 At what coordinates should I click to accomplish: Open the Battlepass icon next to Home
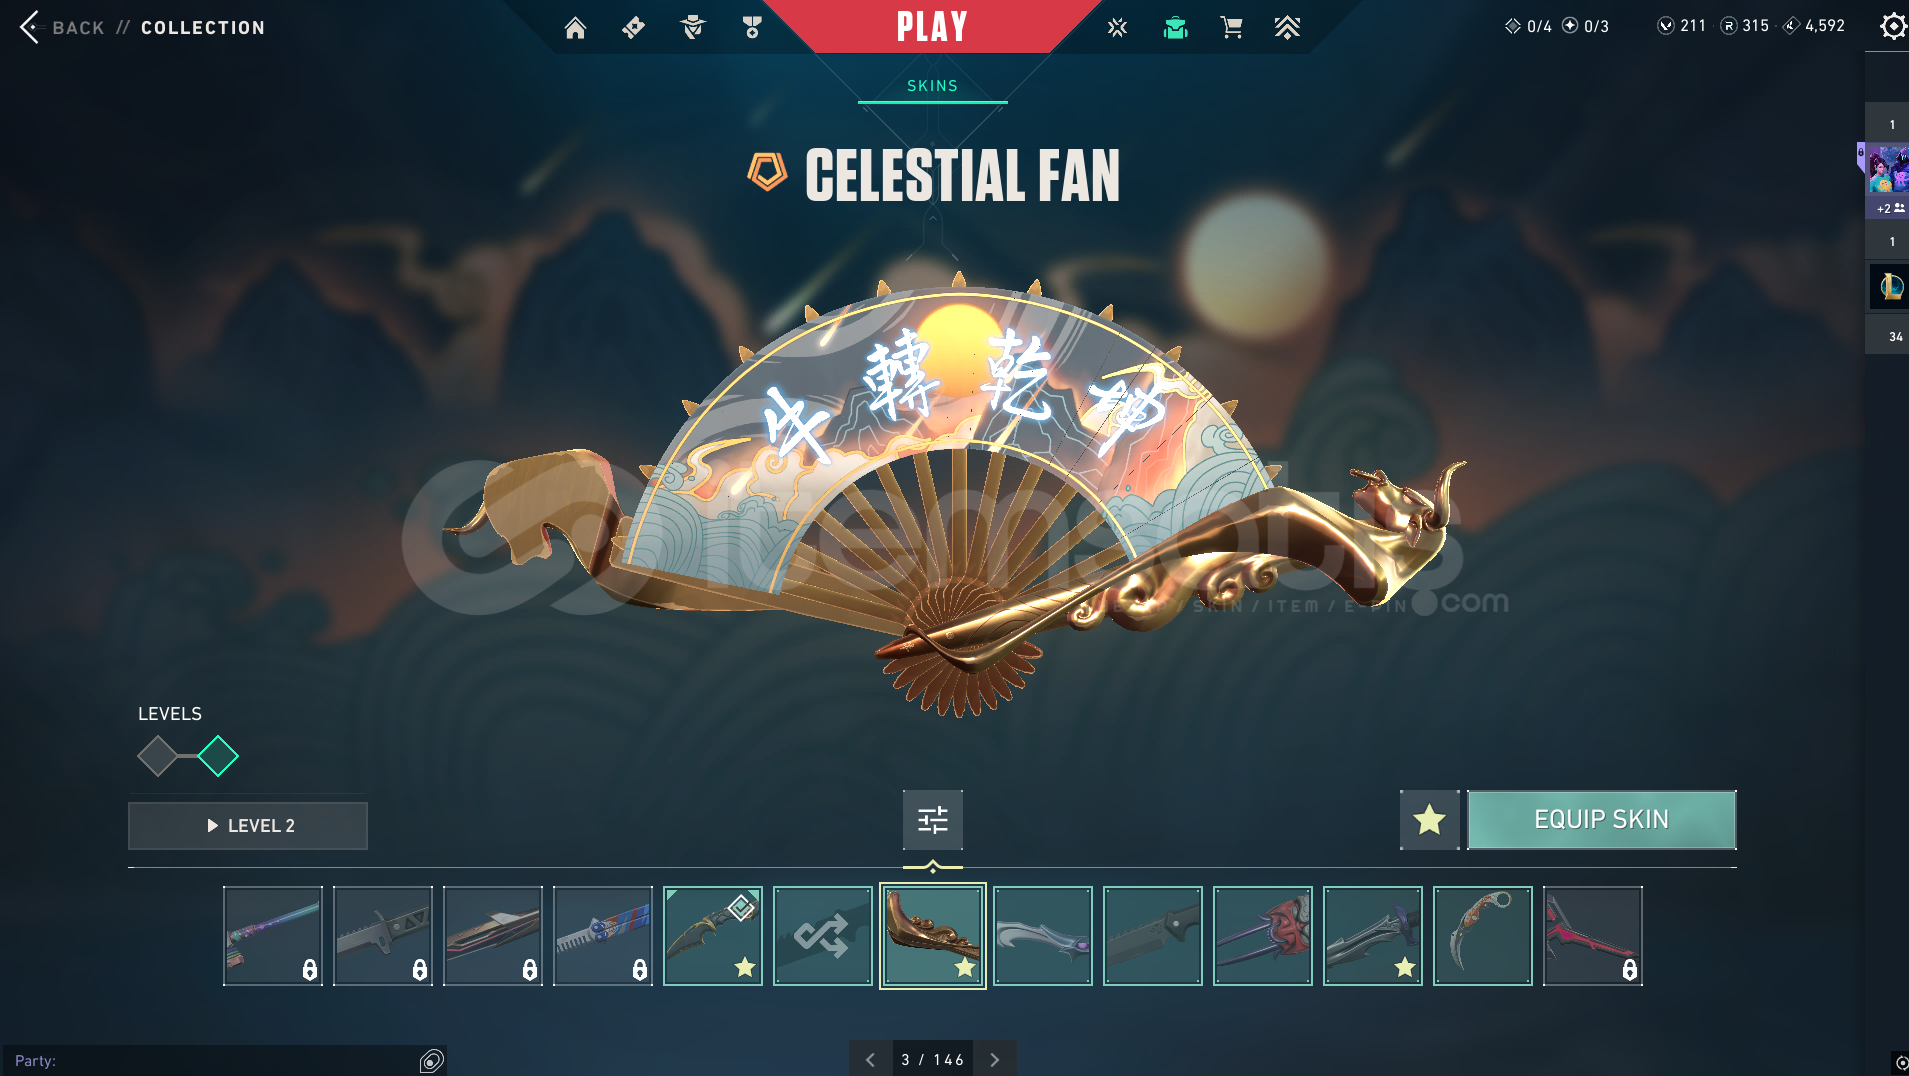point(633,28)
